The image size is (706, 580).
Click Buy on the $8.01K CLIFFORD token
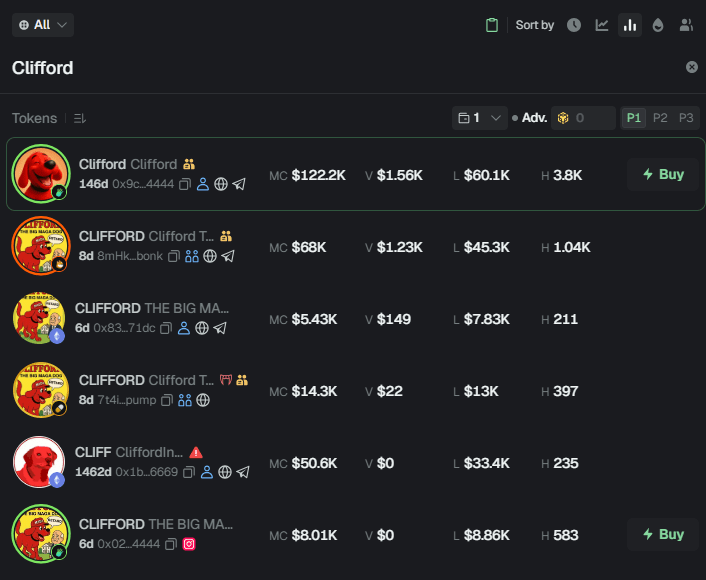point(663,534)
